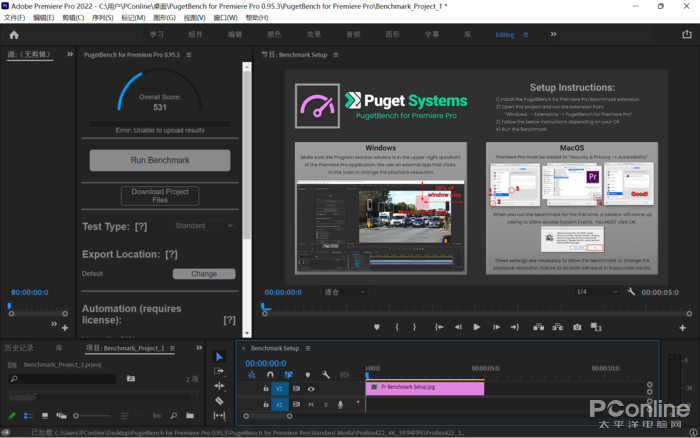The image size is (700, 438).
Task: Open Benchmark Setup timeline panel menu
Action: tap(308, 348)
